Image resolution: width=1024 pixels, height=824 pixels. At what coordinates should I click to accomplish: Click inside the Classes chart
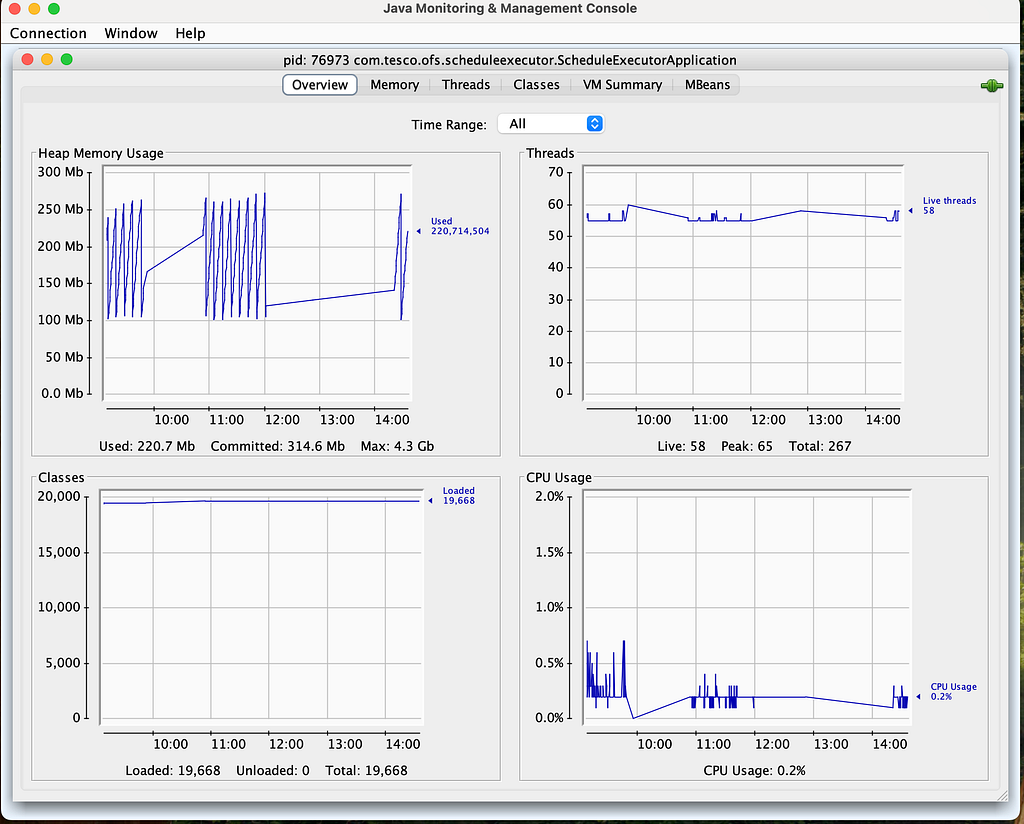click(261, 606)
